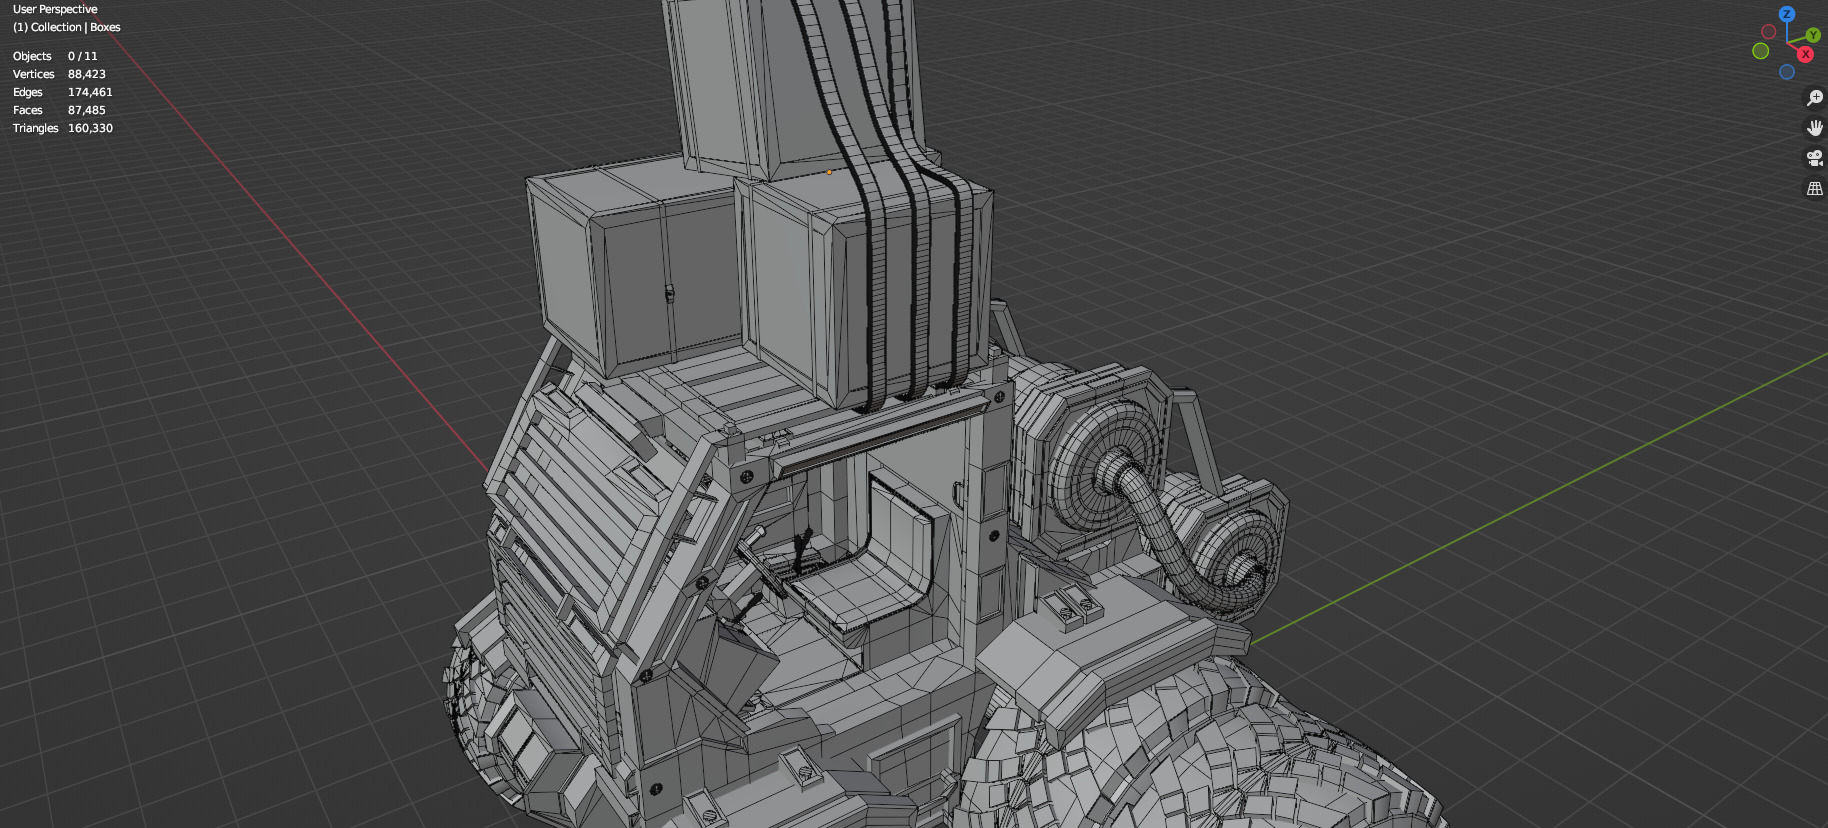Click the 'User Perspective' overlay text

55,9
